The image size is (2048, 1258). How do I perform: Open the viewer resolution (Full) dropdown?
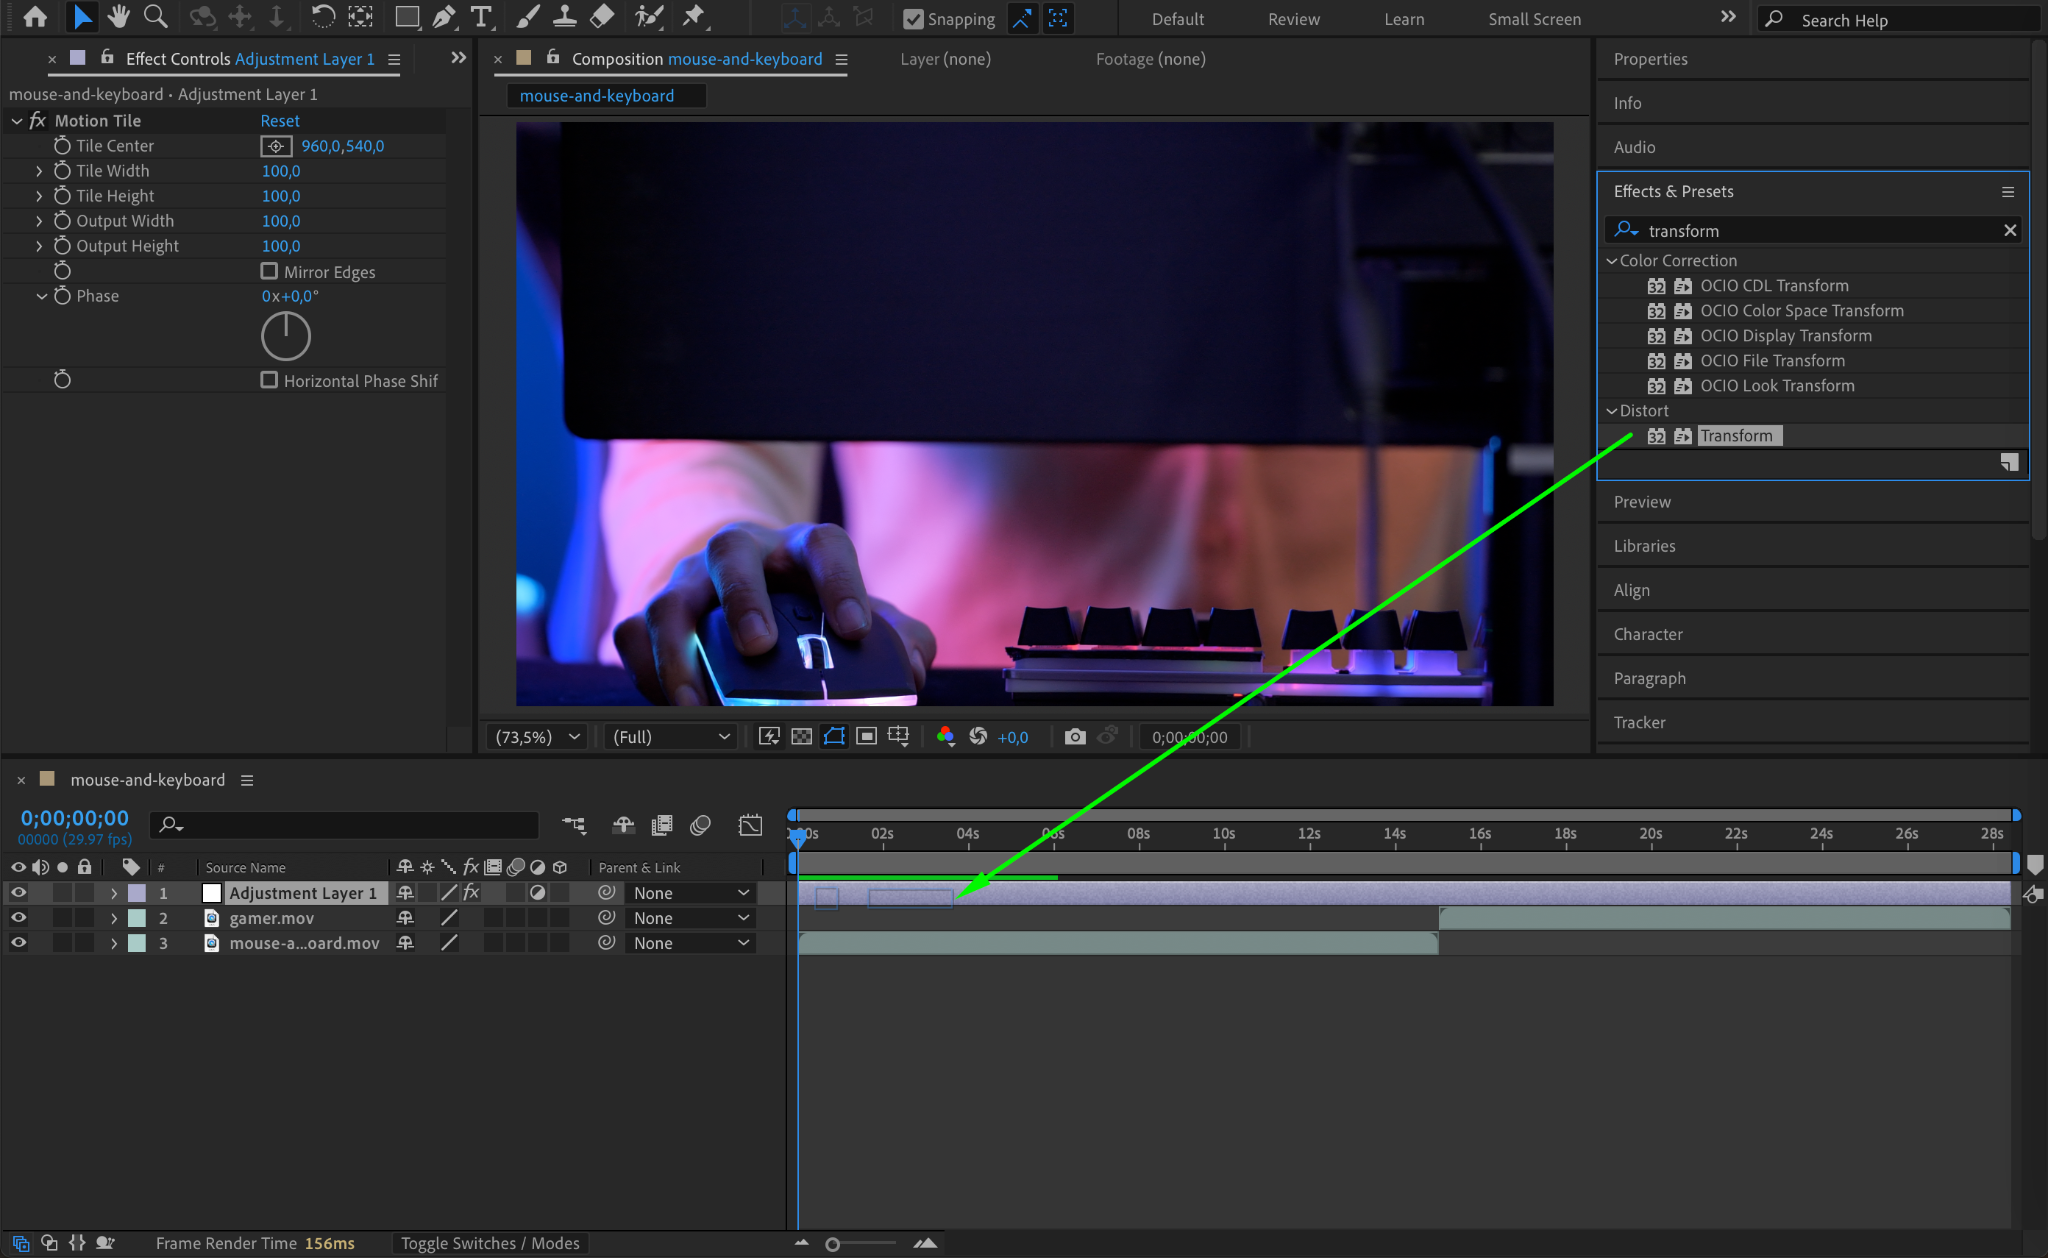pos(670,737)
